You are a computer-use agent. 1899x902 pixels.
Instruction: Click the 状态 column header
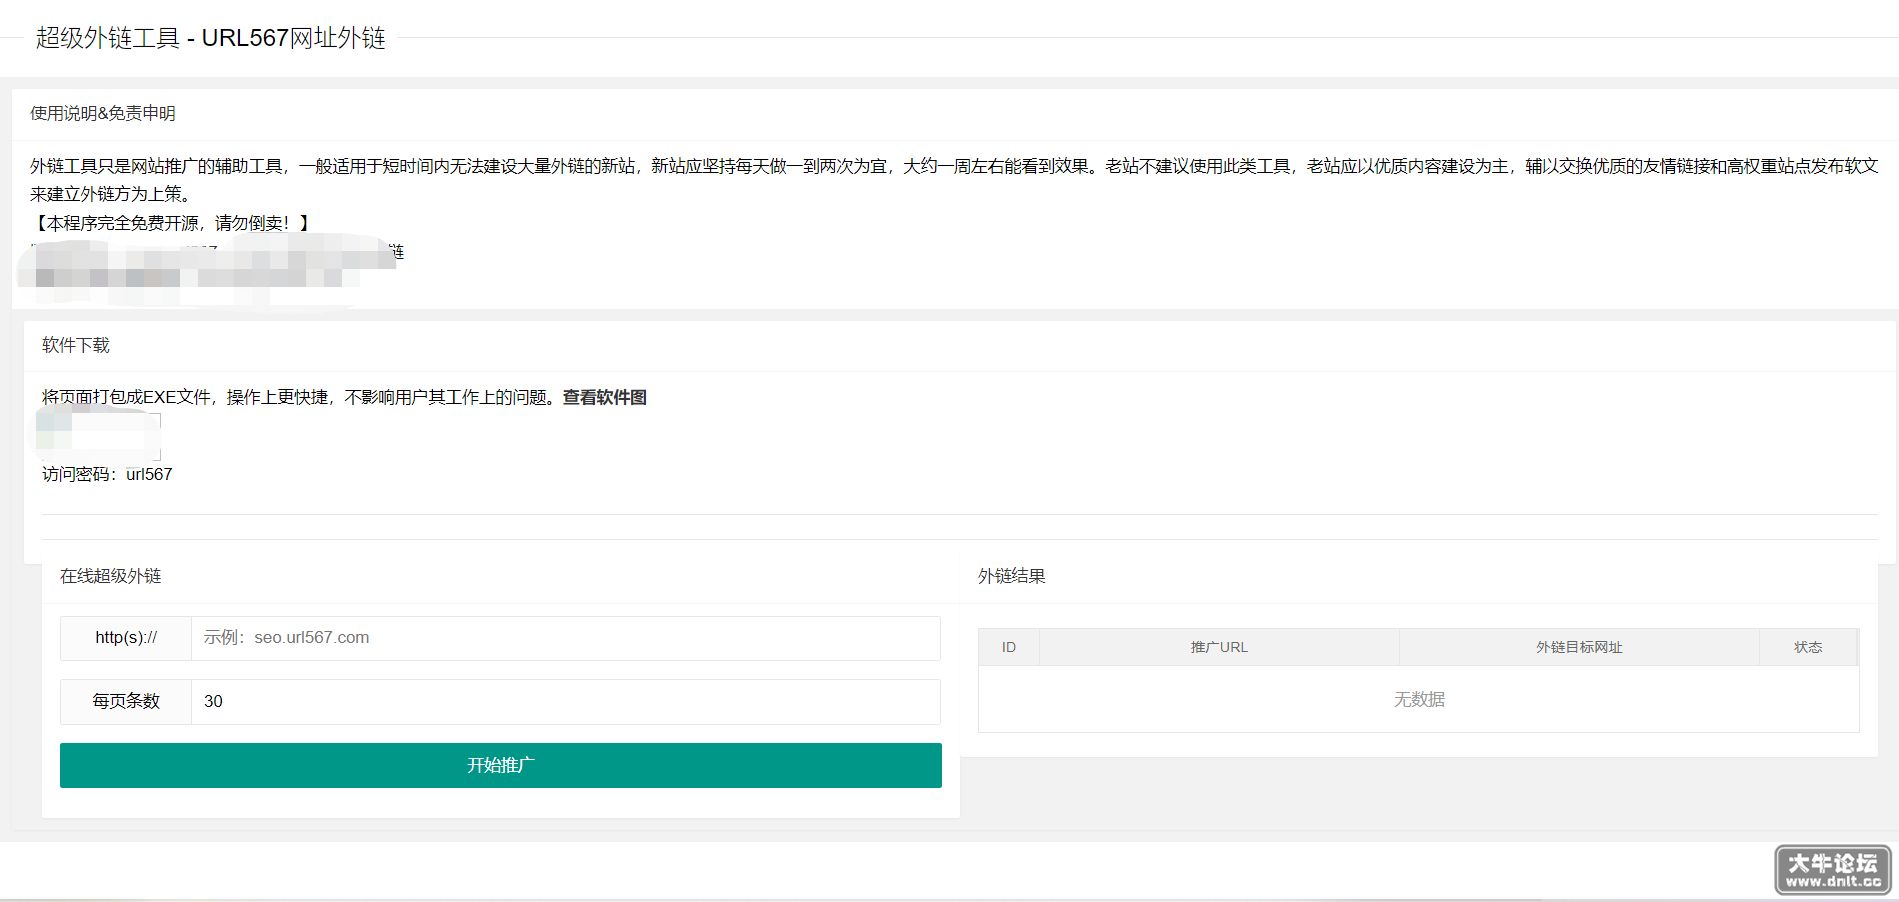point(1808,647)
